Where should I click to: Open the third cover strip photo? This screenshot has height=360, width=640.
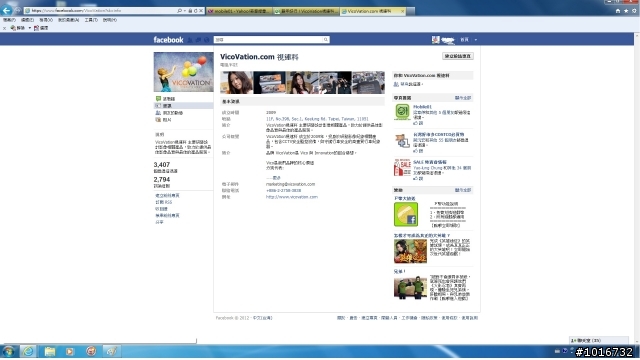[302, 82]
